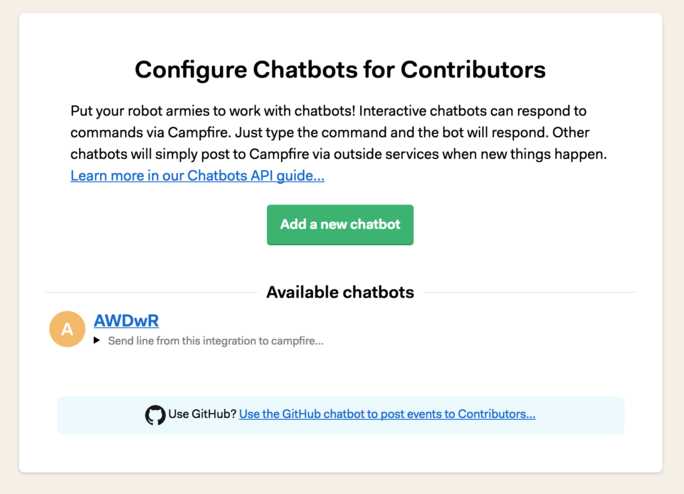The height and width of the screenshot is (494, 684).
Task: Click the "Use GitHub?" label text
Action: pyautogui.click(x=202, y=414)
